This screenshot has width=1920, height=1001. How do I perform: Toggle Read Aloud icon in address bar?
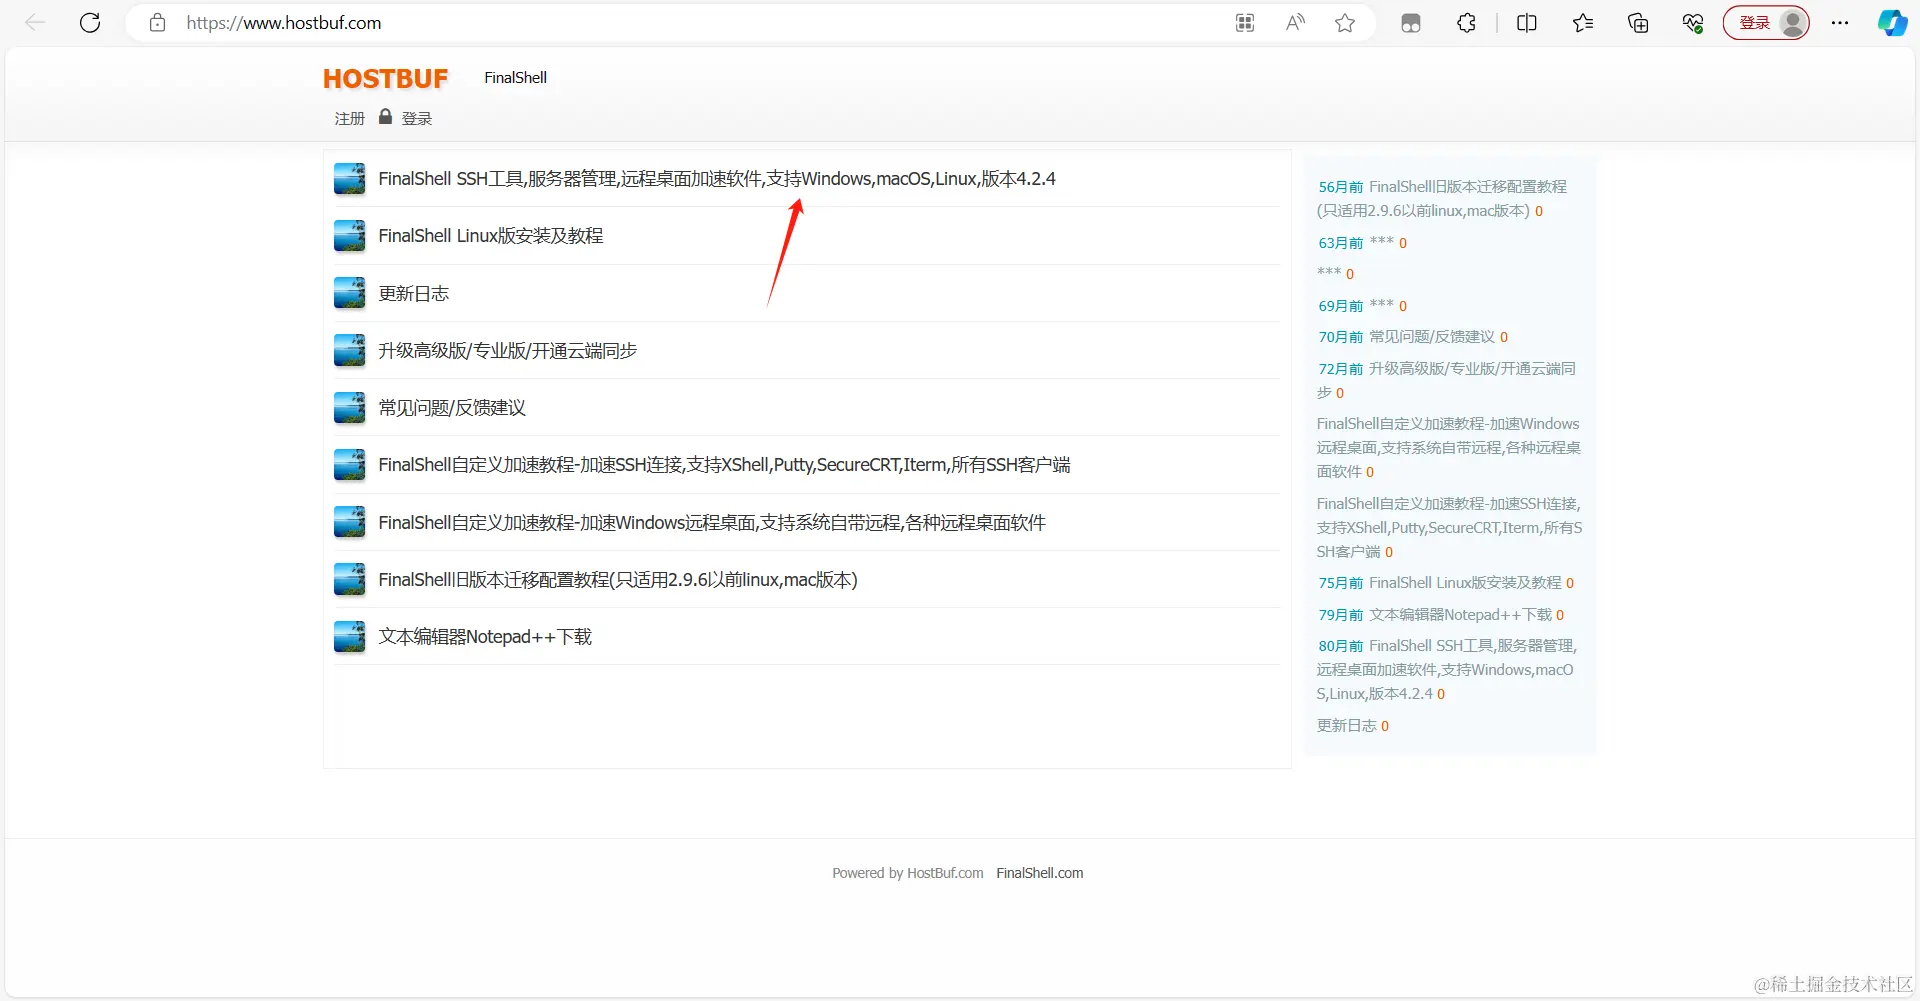tap(1295, 23)
